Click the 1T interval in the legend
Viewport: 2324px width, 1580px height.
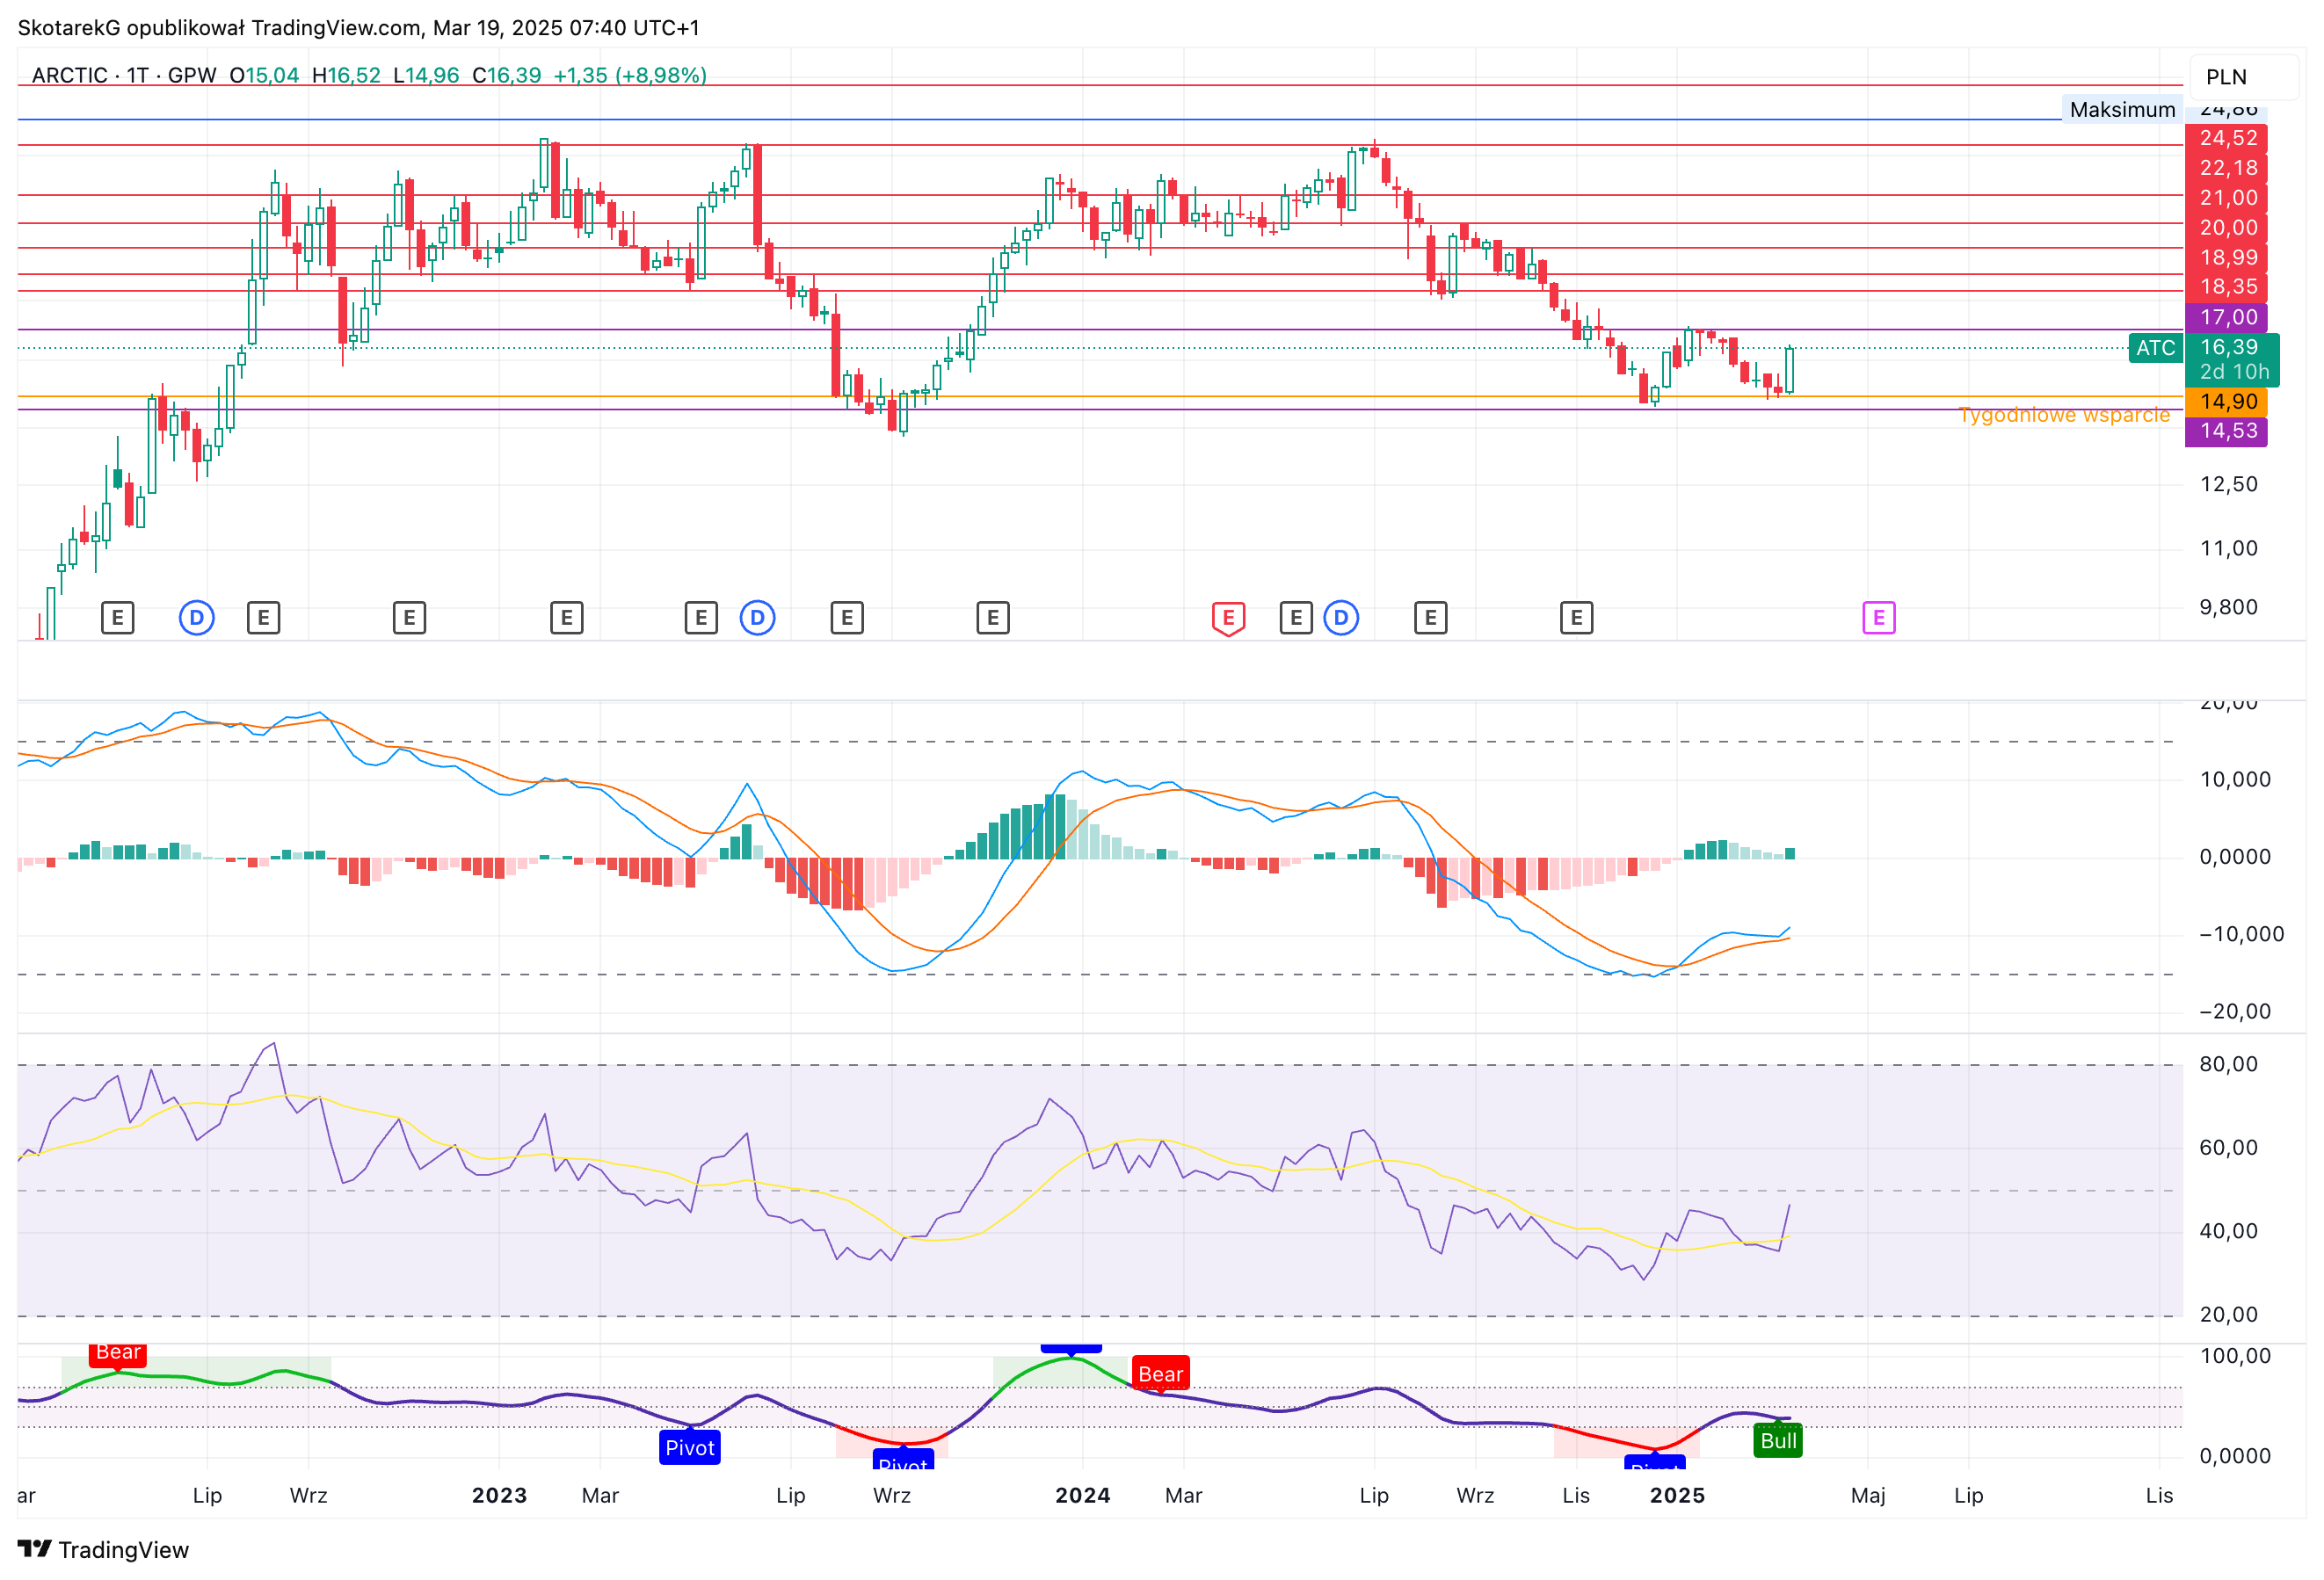point(137,75)
